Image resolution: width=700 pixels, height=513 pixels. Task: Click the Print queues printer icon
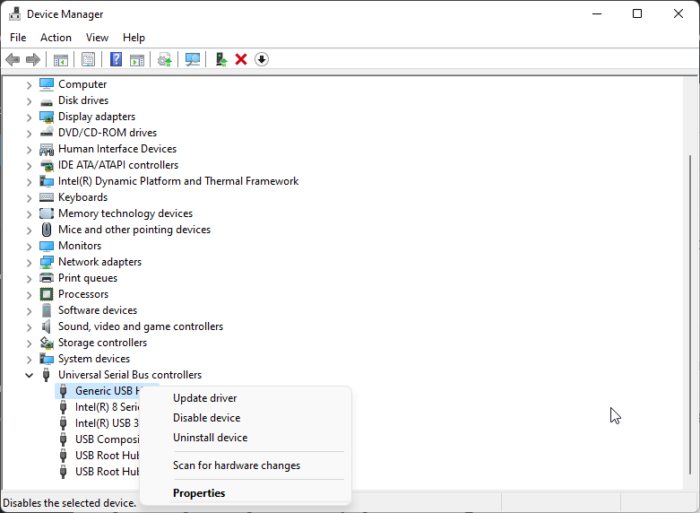click(46, 278)
